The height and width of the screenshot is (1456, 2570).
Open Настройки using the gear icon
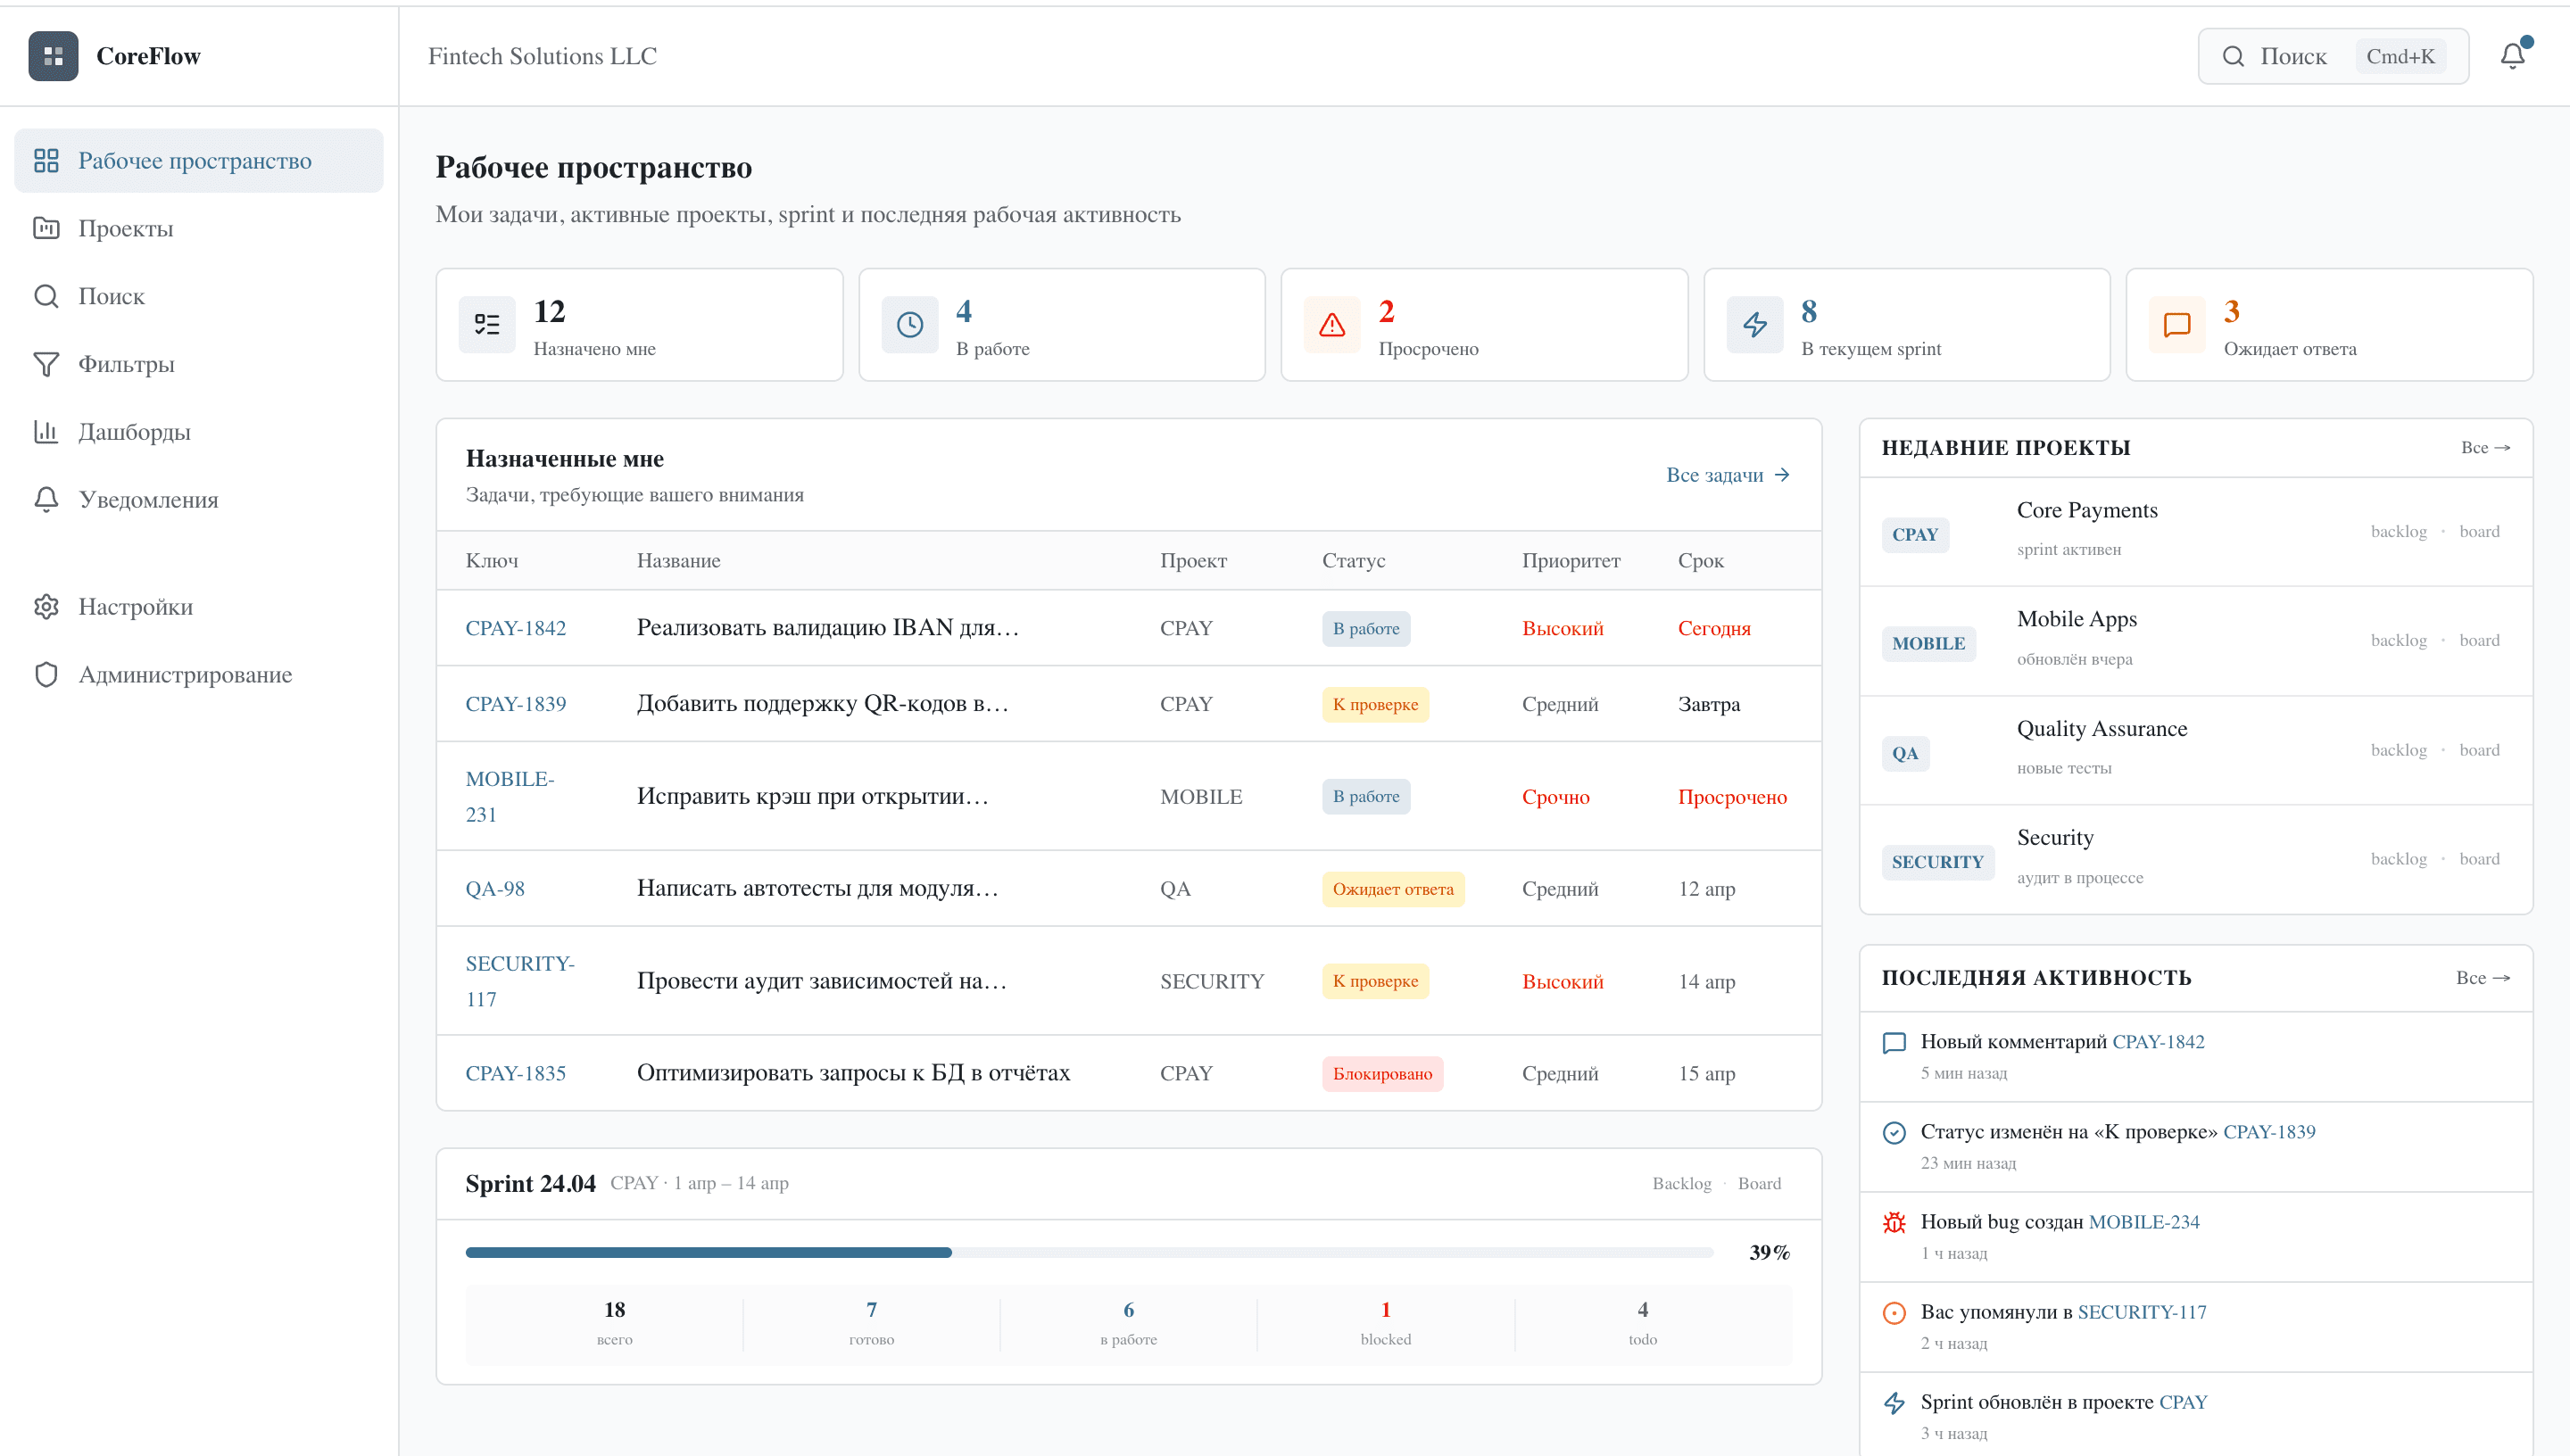(47, 607)
